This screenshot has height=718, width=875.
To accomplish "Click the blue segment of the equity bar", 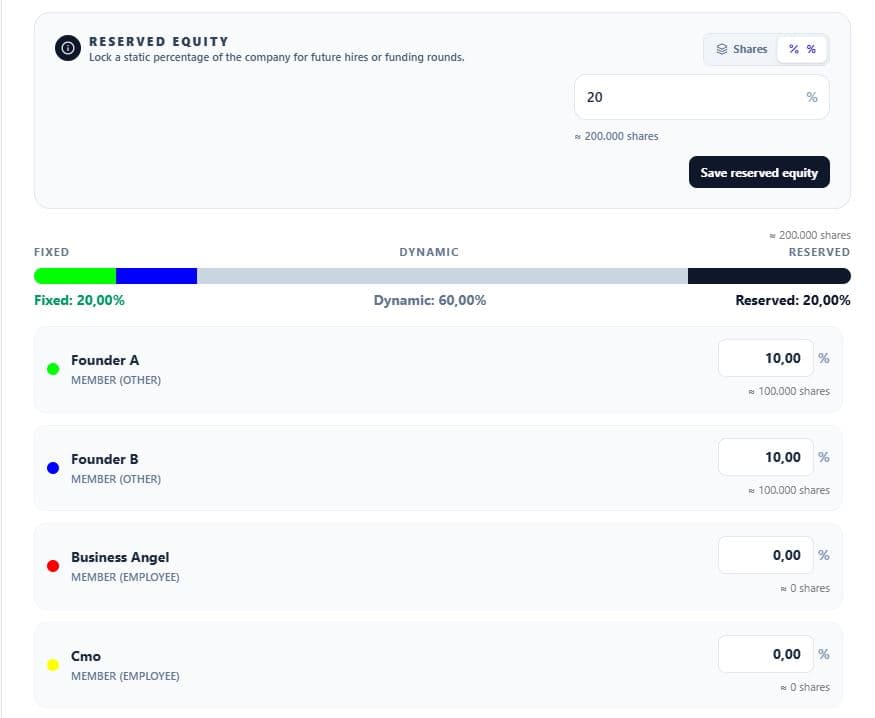I will 156,276.
